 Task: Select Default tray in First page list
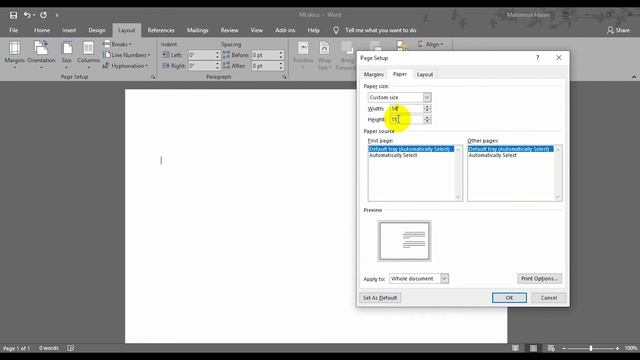pos(411,149)
